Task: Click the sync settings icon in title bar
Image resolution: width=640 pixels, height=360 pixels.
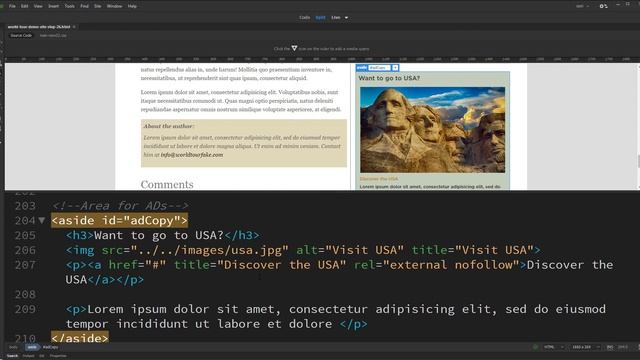Action: (x=603, y=6)
